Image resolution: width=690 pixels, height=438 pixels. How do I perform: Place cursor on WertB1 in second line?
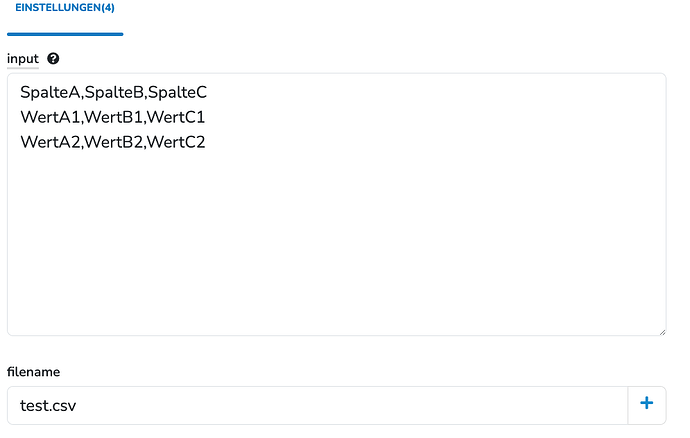[x=114, y=117]
